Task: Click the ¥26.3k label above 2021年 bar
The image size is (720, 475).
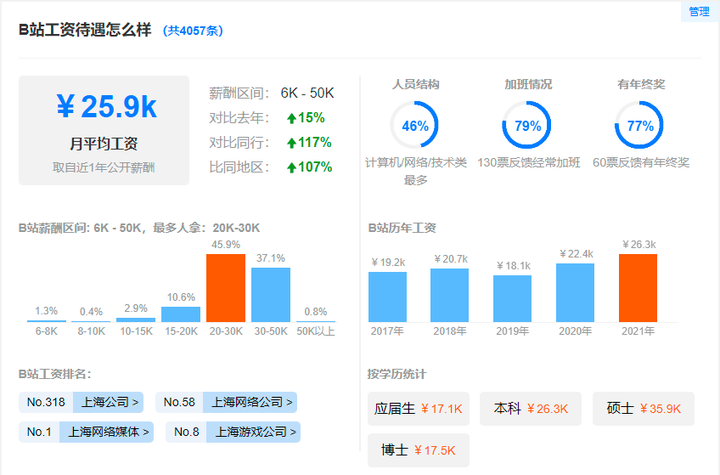Action: [639, 244]
